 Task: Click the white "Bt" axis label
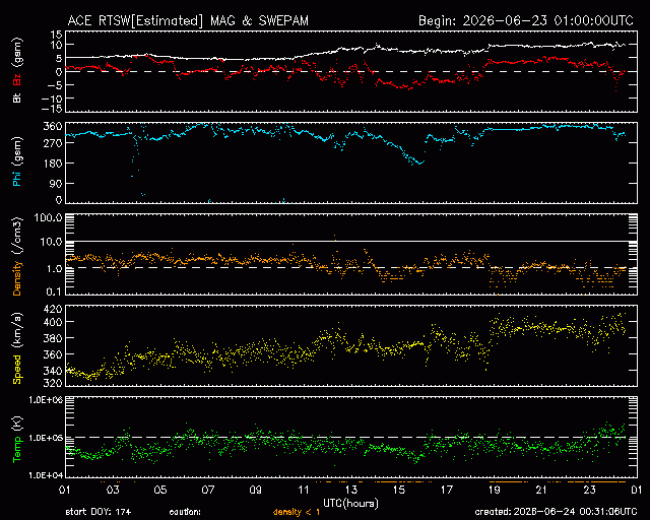pyautogui.click(x=17, y=98)
